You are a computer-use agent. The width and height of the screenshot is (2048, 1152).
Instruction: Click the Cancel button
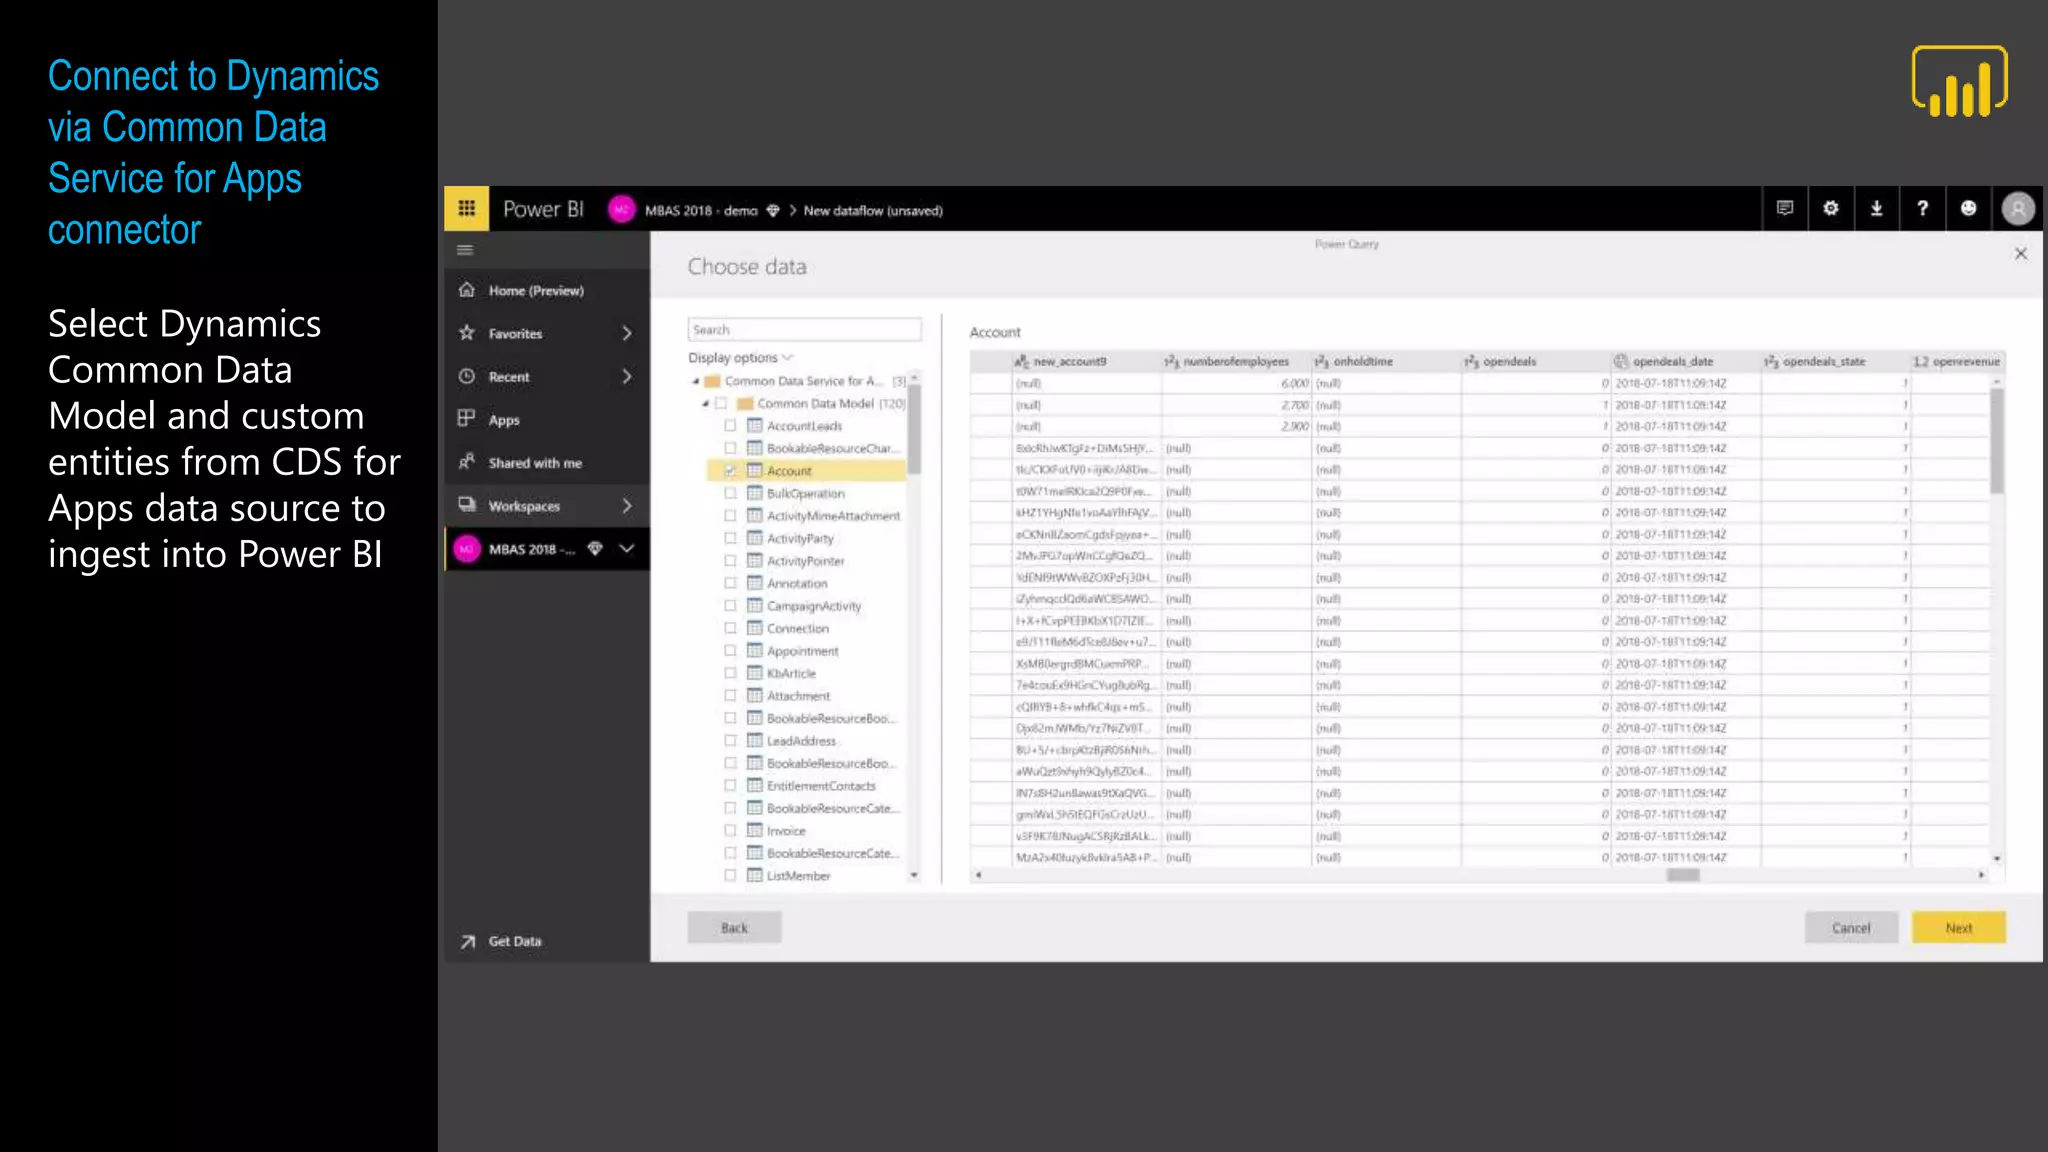(1851, 928)
